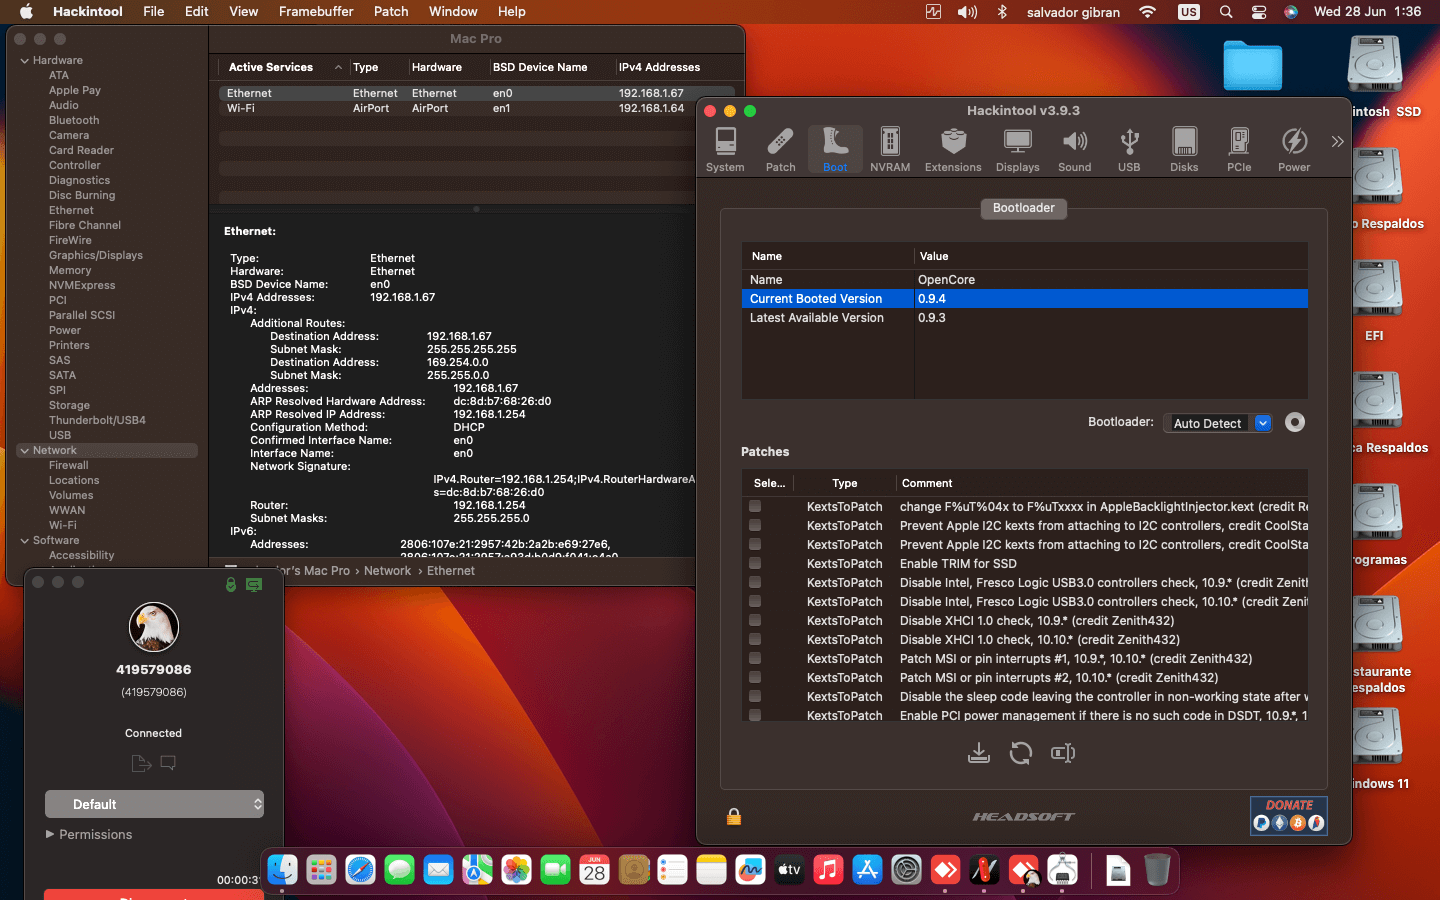This screenshot has height=900, width=1440.
Task: Collapse the Network tree in System Information
Action: pyautogui.click(x=25, y=451)
